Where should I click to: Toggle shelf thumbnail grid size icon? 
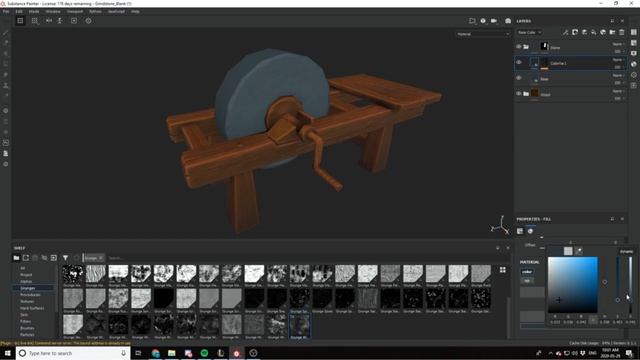point(503,270)
